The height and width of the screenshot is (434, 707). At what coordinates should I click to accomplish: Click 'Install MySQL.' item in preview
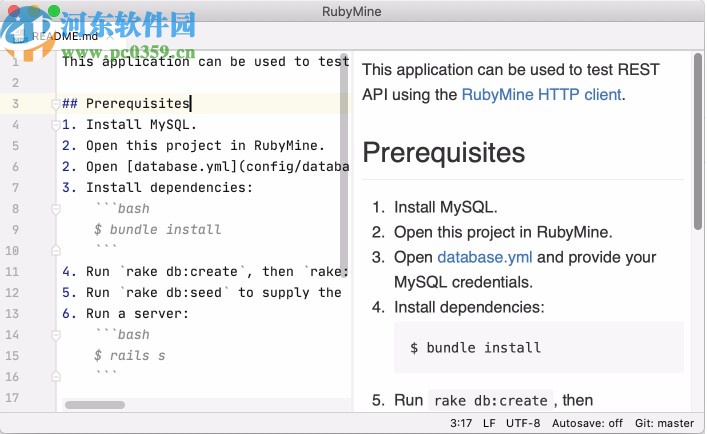pyautogui.click(x=446, y=207)
